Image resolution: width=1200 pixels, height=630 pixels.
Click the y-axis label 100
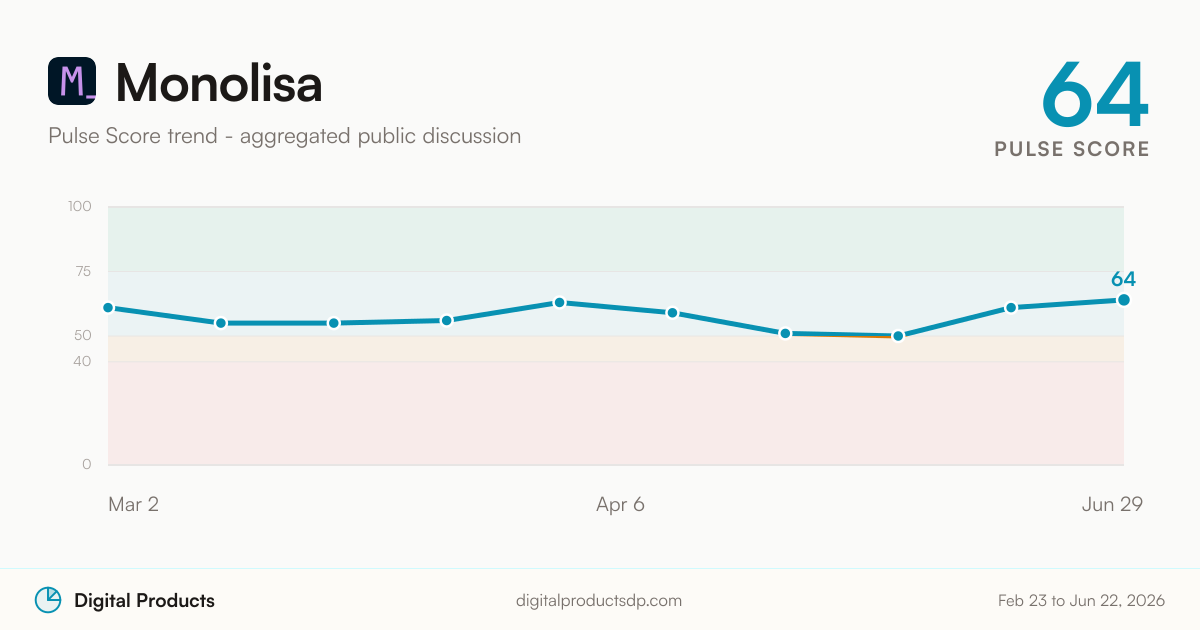click(80, 207)
